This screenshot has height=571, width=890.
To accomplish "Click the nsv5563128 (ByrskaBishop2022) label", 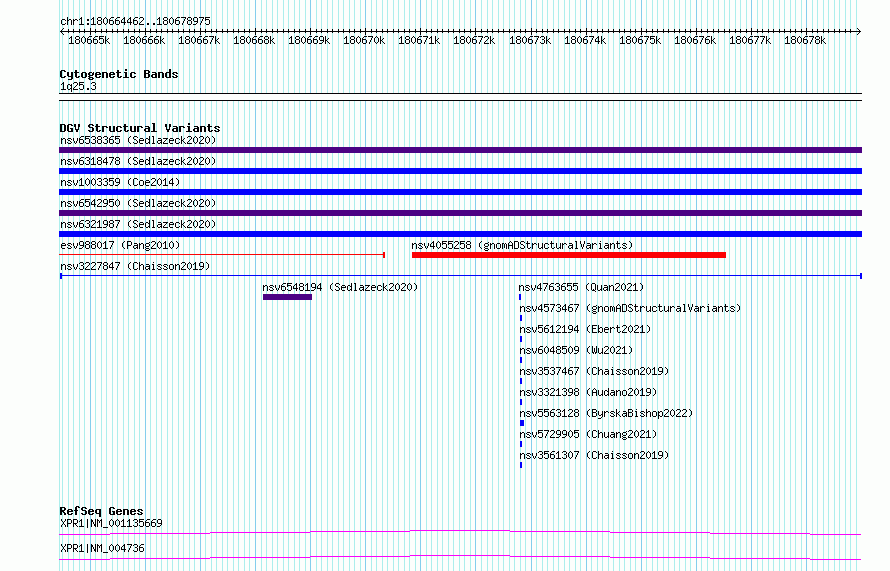I will point(606,413).
